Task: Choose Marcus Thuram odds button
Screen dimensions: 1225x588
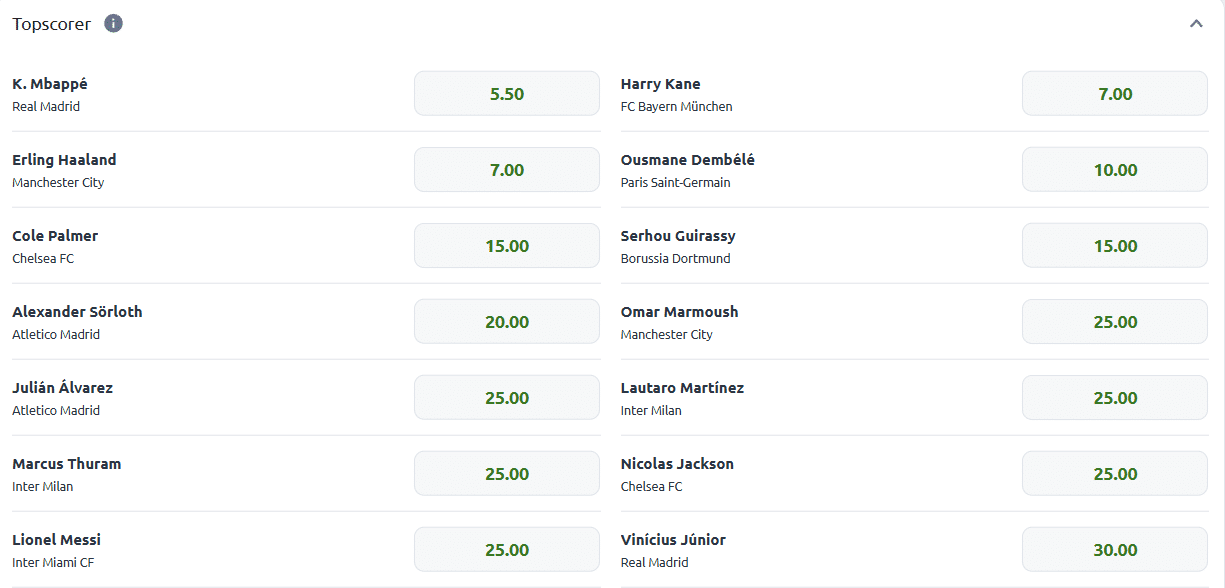Action: point(507,474)
